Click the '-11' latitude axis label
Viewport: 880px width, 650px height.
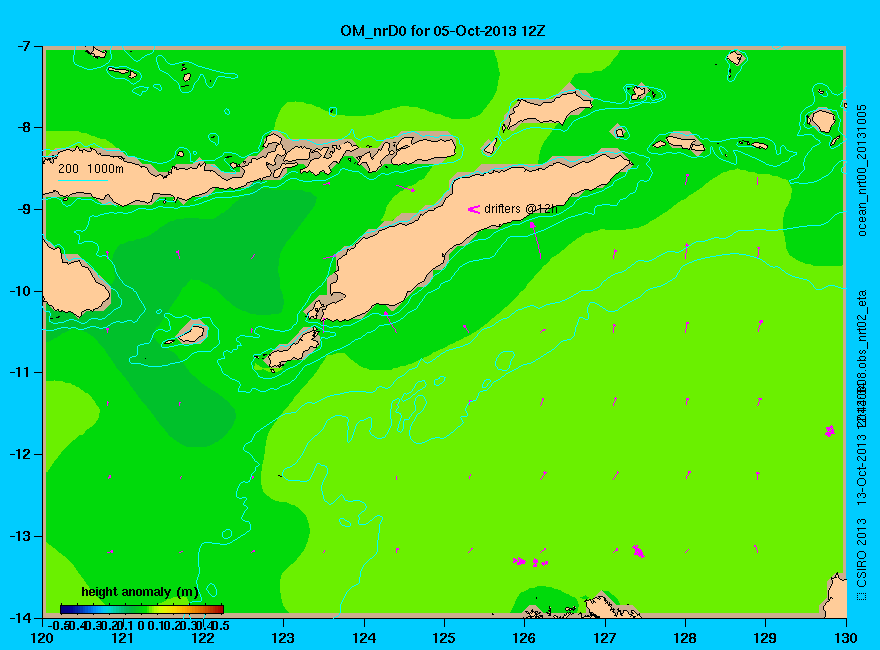[19, 372]
